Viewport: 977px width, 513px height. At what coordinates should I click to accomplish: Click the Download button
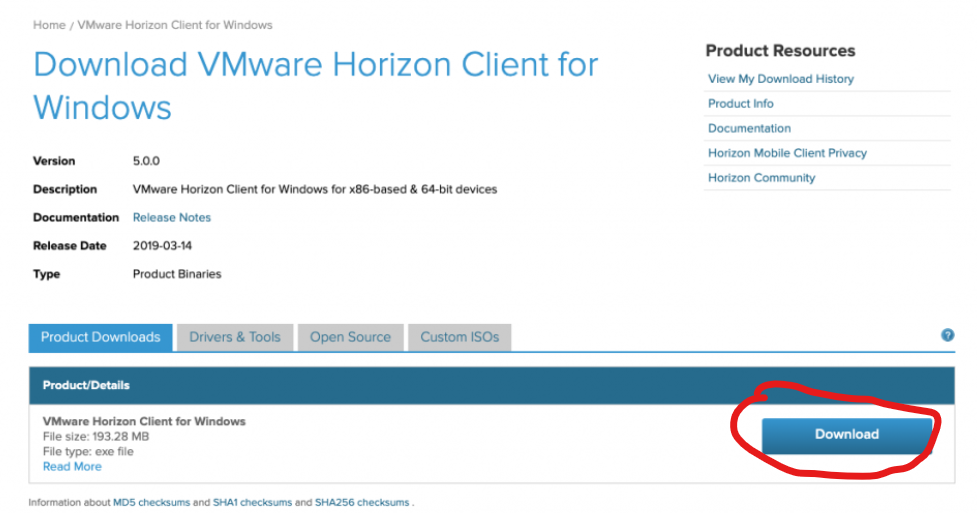click(847, 434)
